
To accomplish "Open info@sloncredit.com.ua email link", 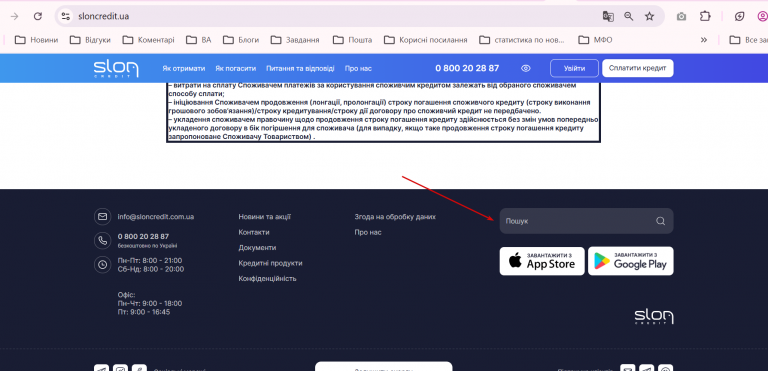I will [x=156, y=216].
